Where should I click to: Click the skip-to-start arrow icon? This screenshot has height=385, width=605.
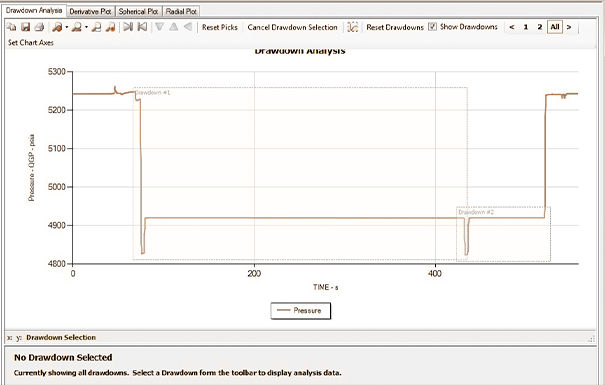coord(142,27)
